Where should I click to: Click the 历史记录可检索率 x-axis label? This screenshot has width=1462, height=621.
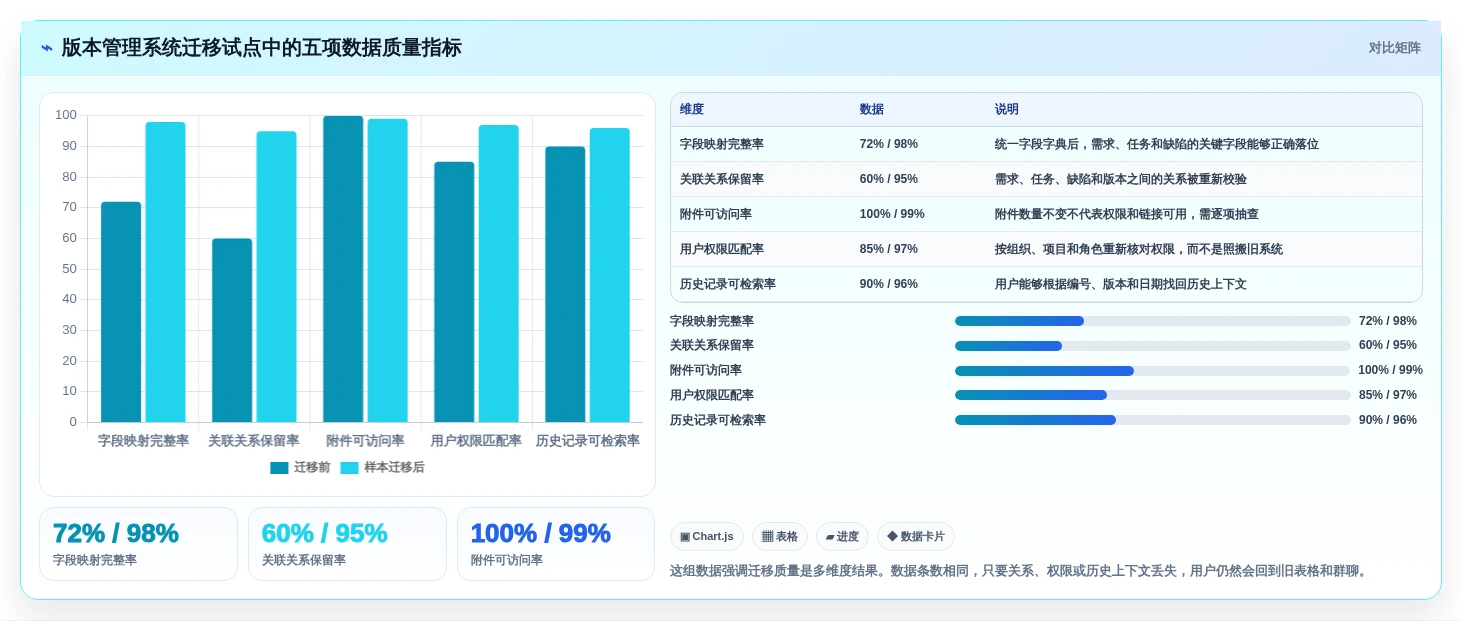(x=587, y=441)
